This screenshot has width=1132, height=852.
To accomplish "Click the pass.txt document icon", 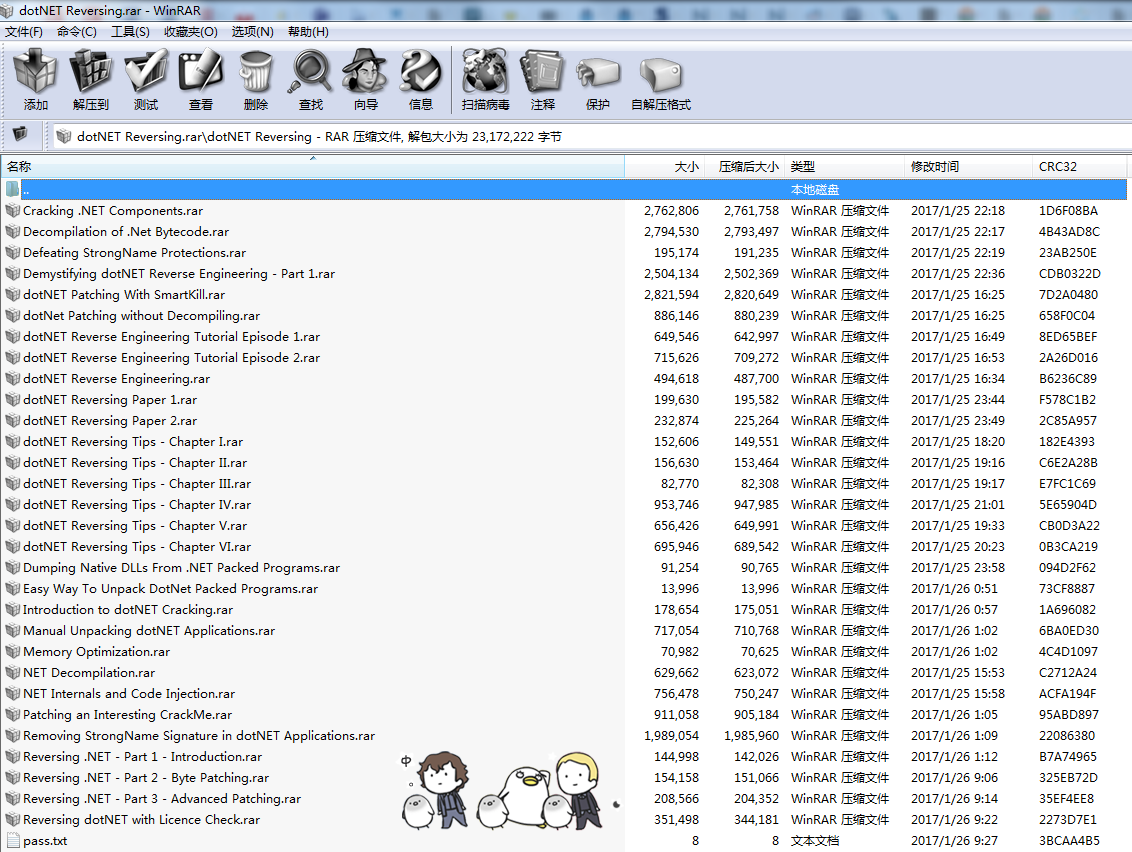I will coord(13,840).
